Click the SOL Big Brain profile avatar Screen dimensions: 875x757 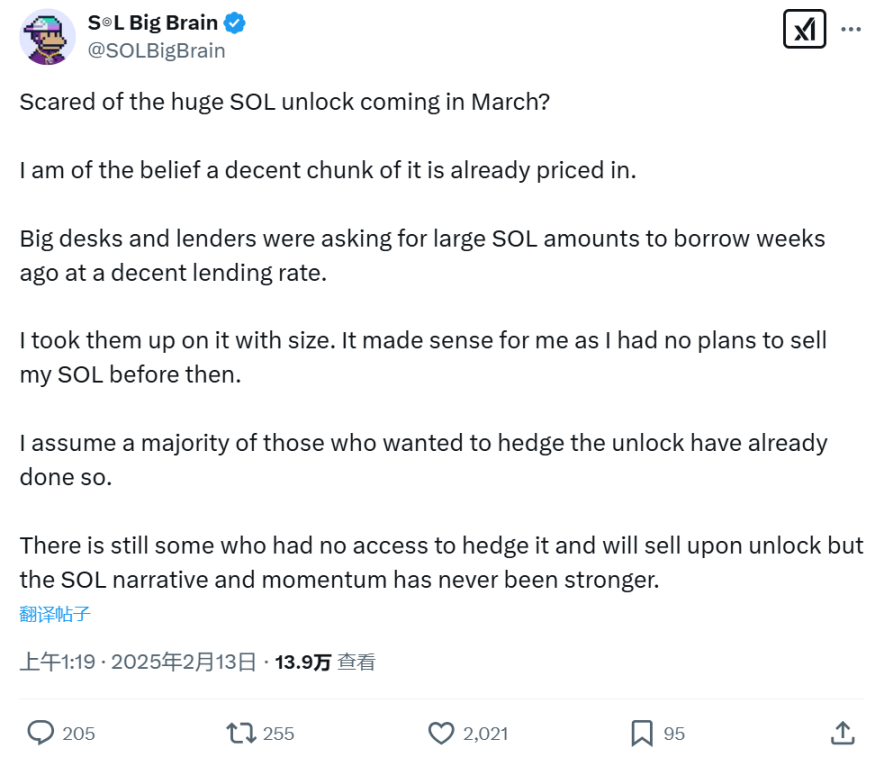47,37
